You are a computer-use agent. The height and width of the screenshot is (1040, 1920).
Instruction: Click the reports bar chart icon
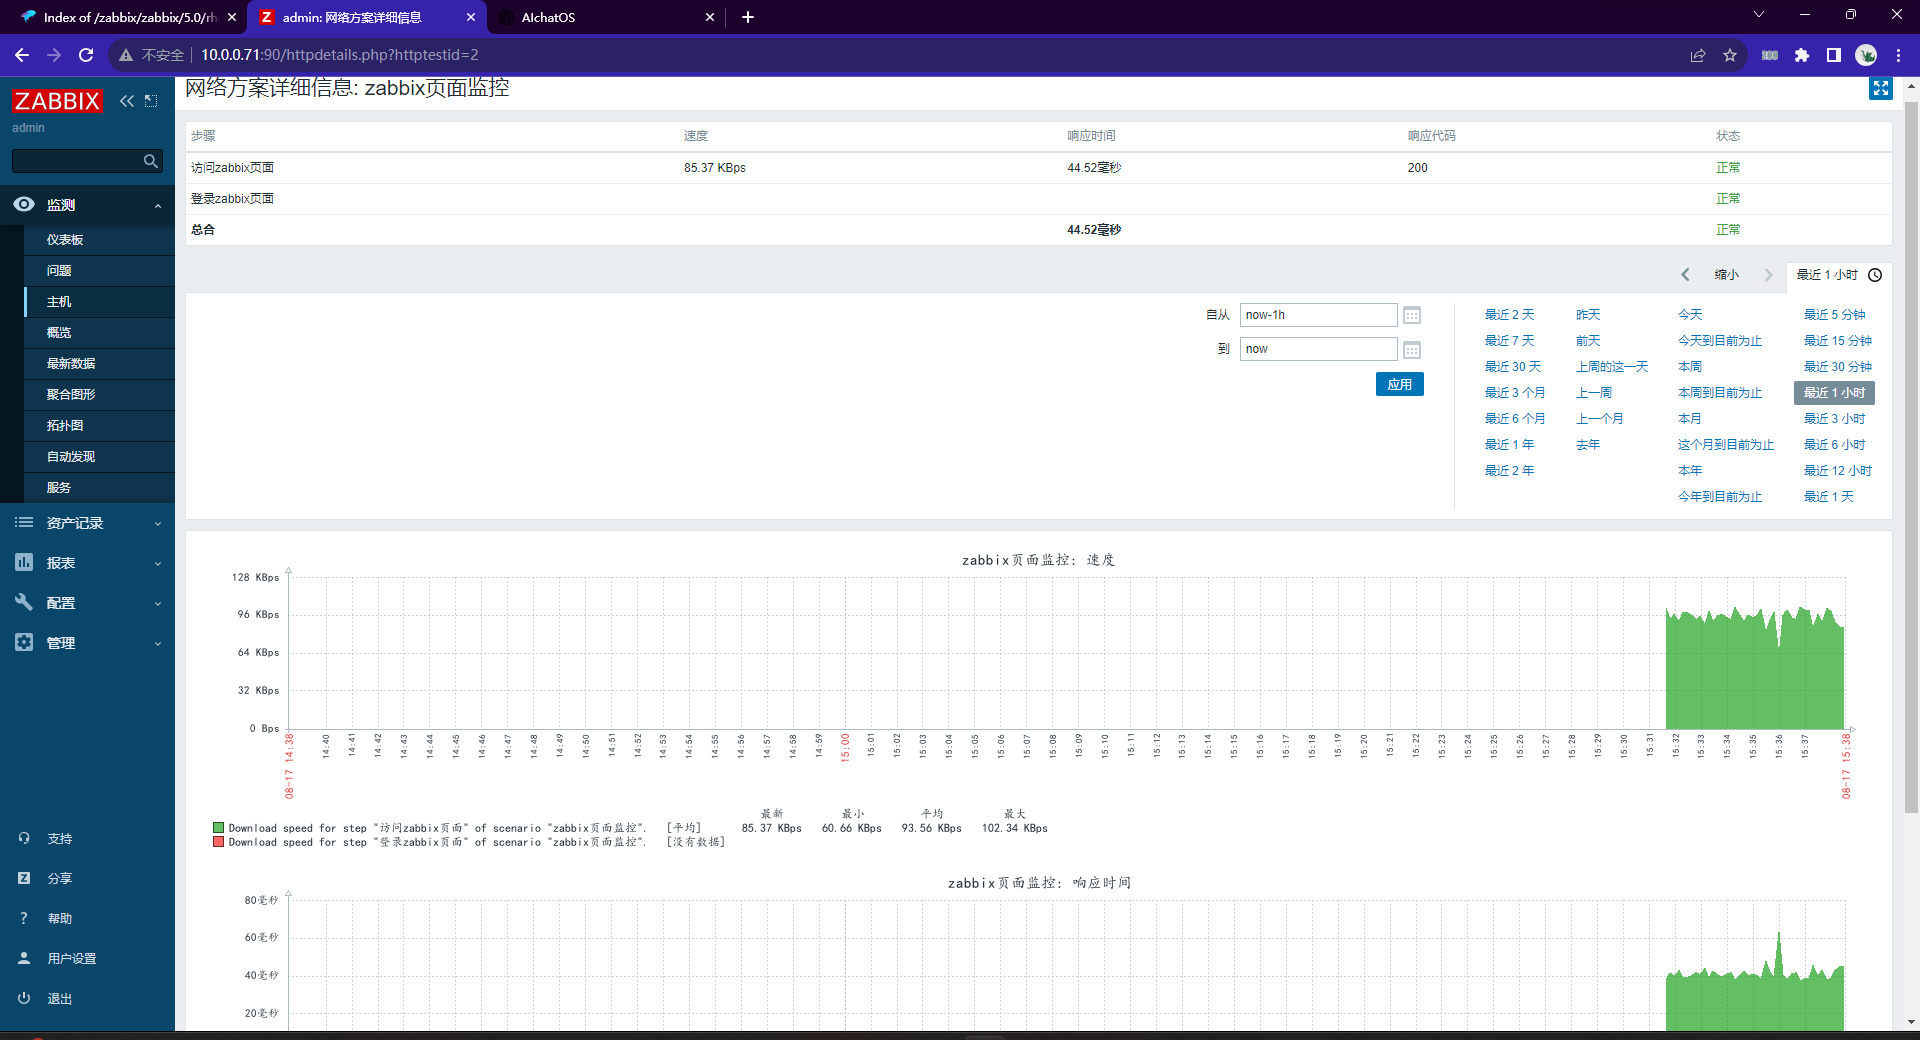click(24, 562)
